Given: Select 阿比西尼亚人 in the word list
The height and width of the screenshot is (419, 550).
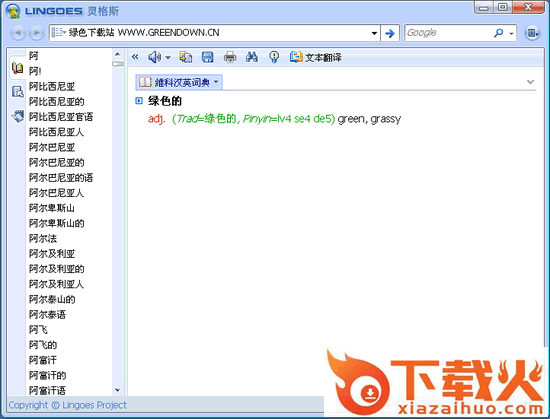Looking at the screenshot, I should point(56,132).
